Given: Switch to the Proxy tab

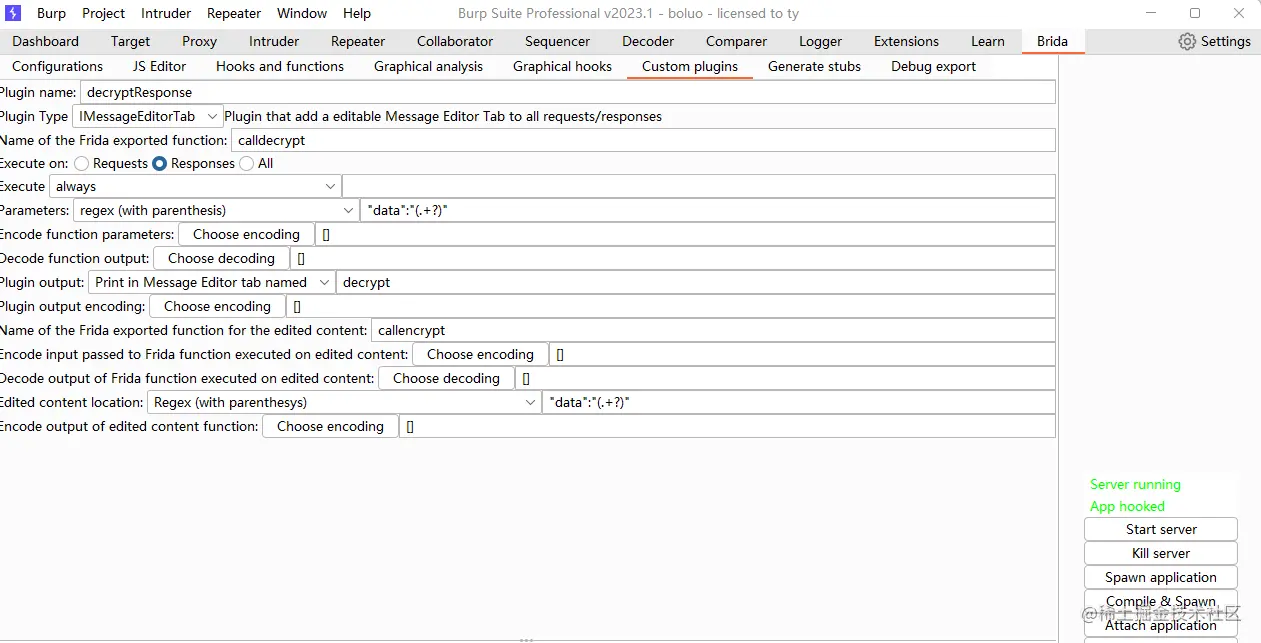Looking at the screenshot, I should 199,41.
